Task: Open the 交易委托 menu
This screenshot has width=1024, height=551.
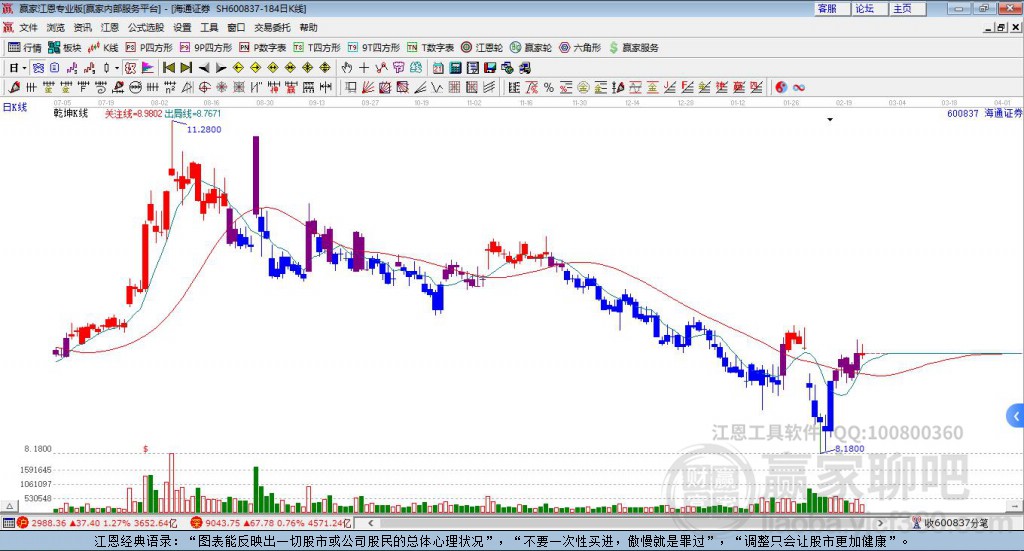Action: 272,27
